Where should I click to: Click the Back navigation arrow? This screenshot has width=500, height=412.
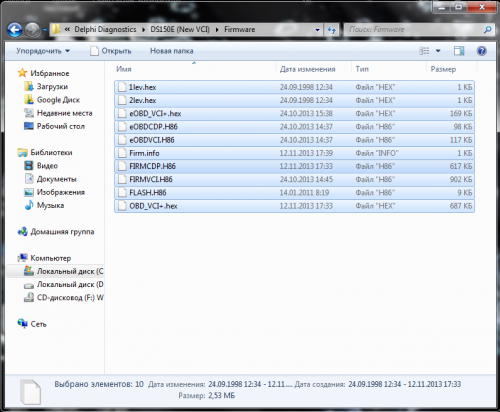pos(15,30)
